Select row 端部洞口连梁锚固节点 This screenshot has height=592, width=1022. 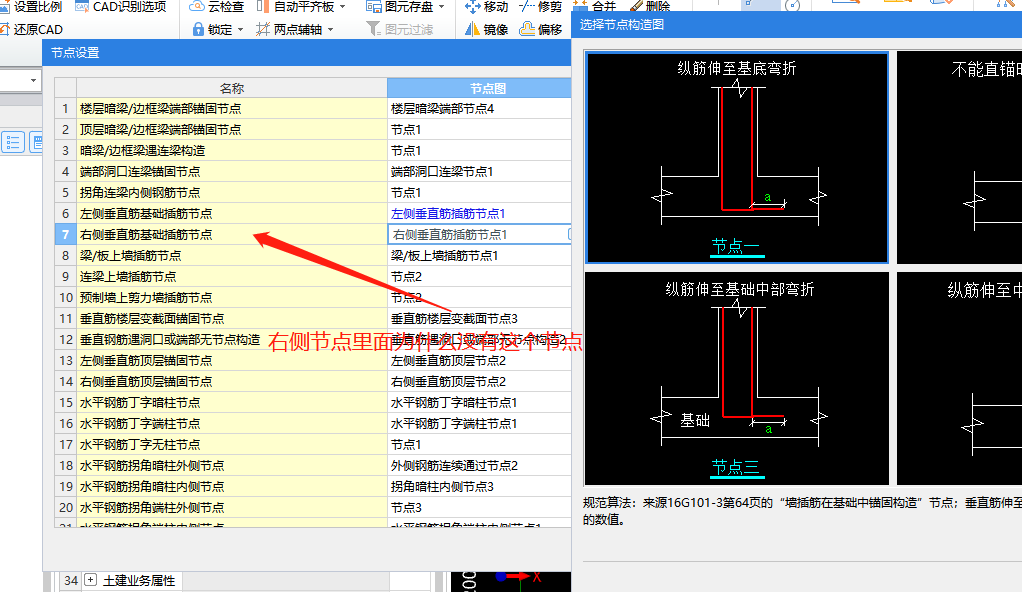click(231, 171)
